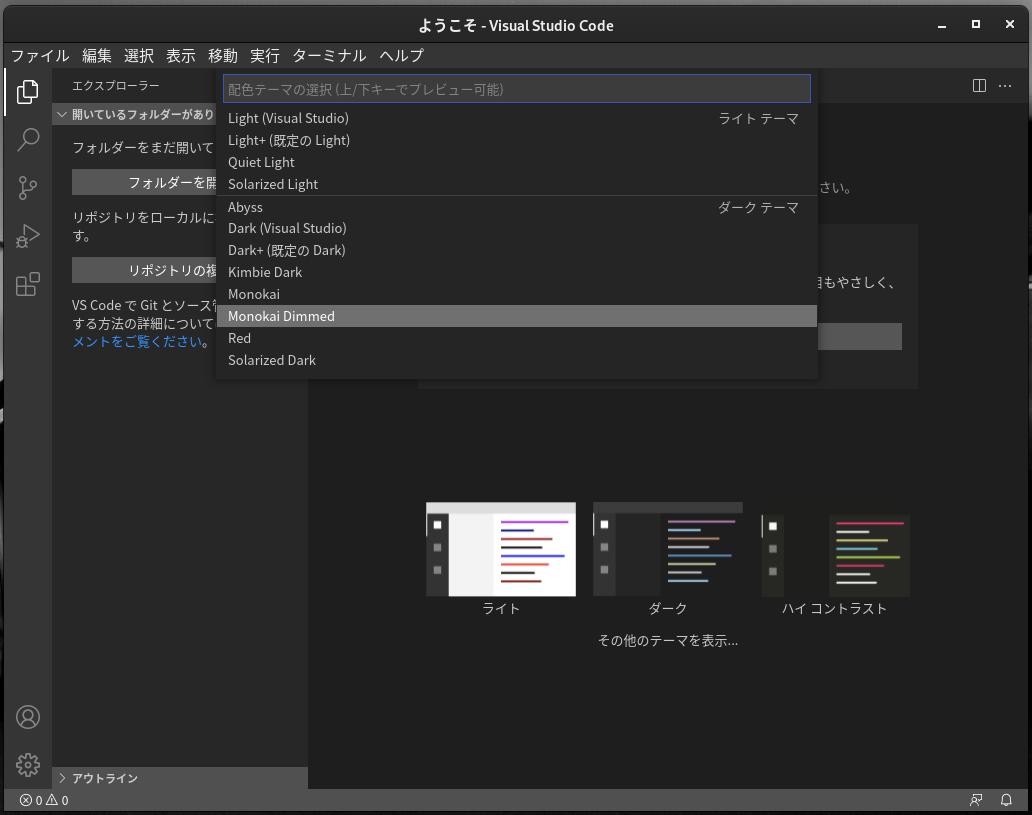Pick the Abyss theme
This screenshot has height=815, width=1032.
pyautogui.click(x=517, y=207)
